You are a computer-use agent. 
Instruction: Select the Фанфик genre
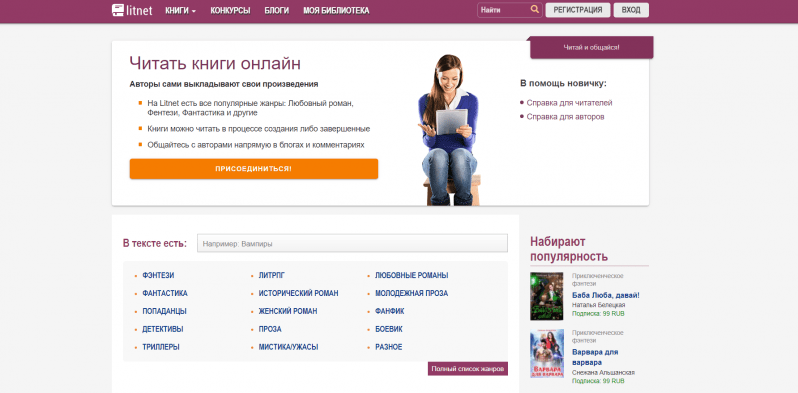click(389, 311)
